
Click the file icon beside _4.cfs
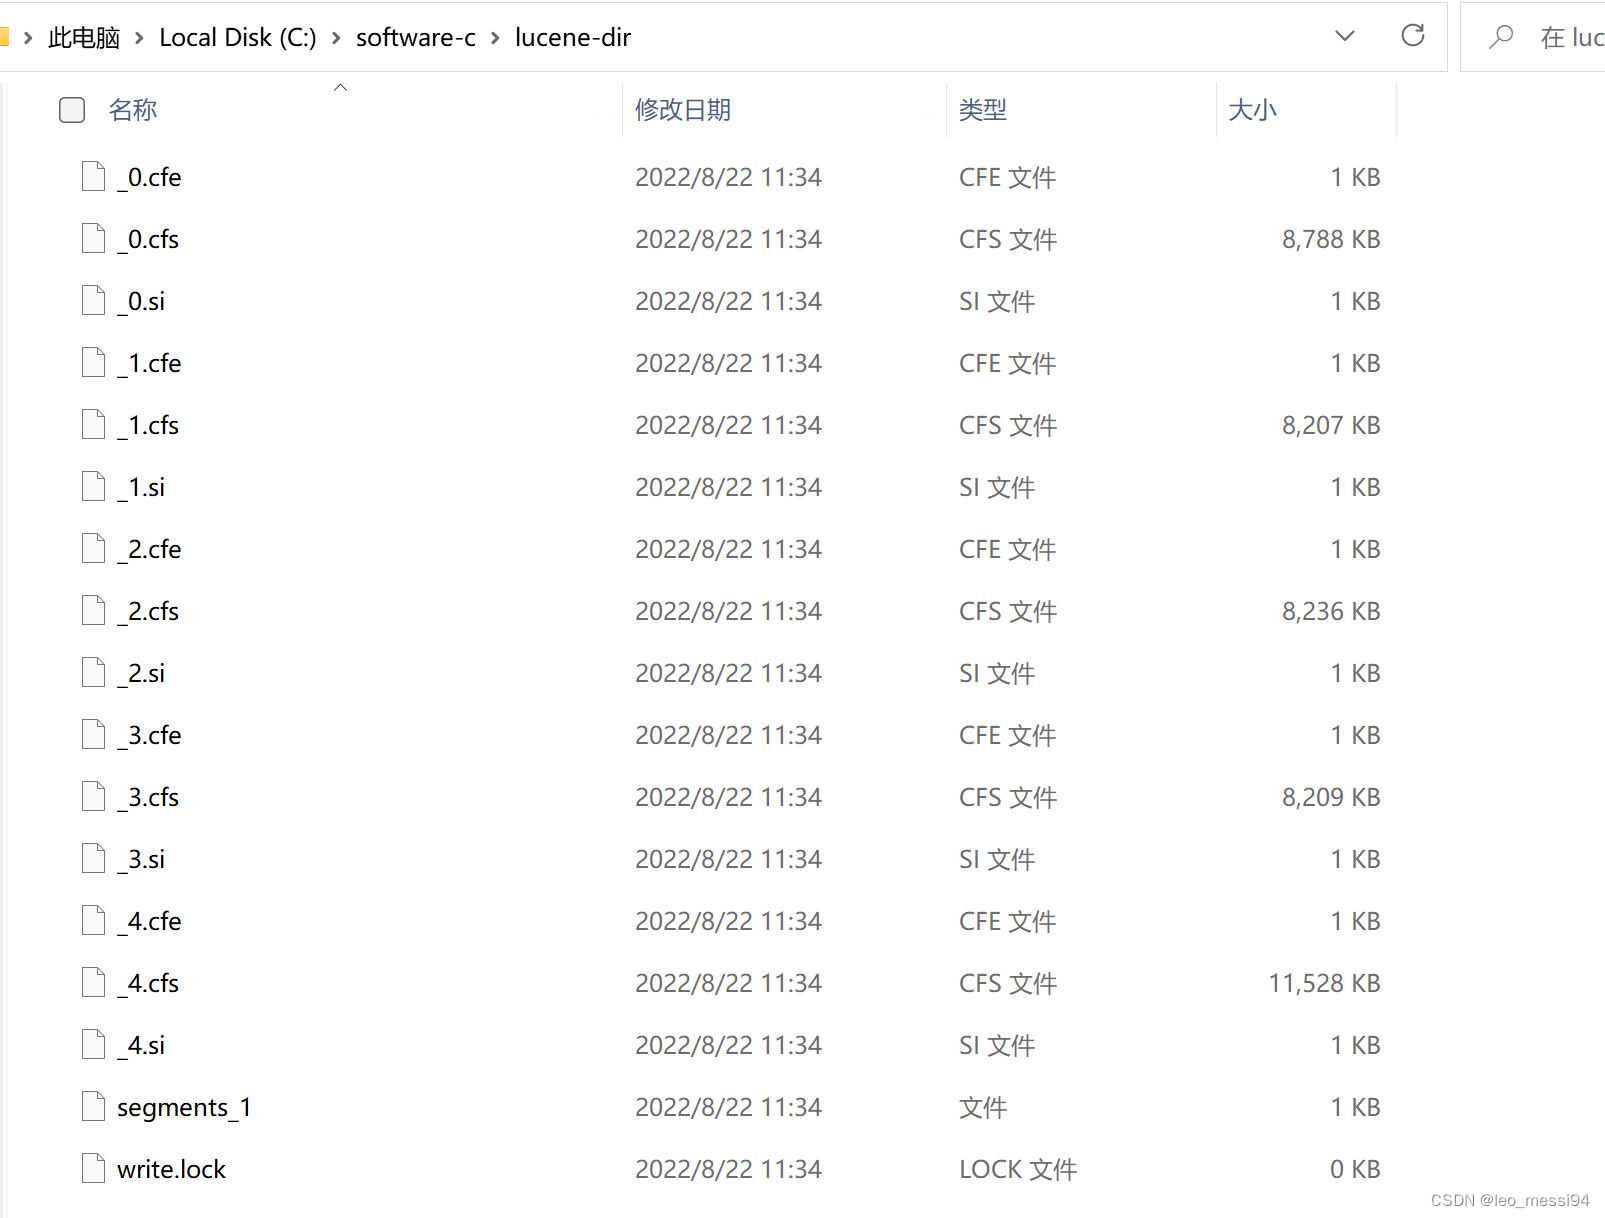click(92, 982)
